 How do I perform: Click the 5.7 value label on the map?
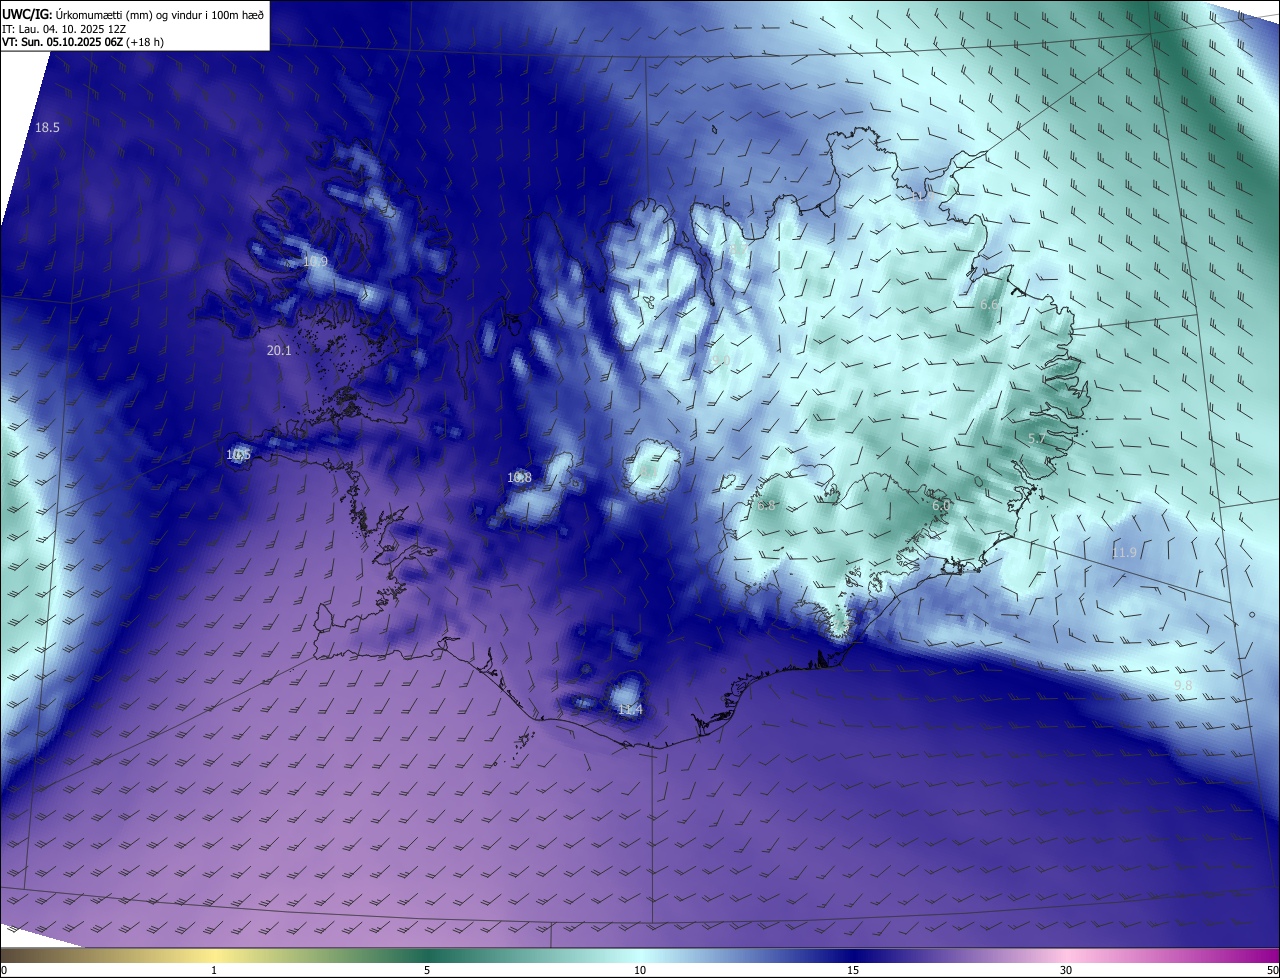tap(1037, 439)
